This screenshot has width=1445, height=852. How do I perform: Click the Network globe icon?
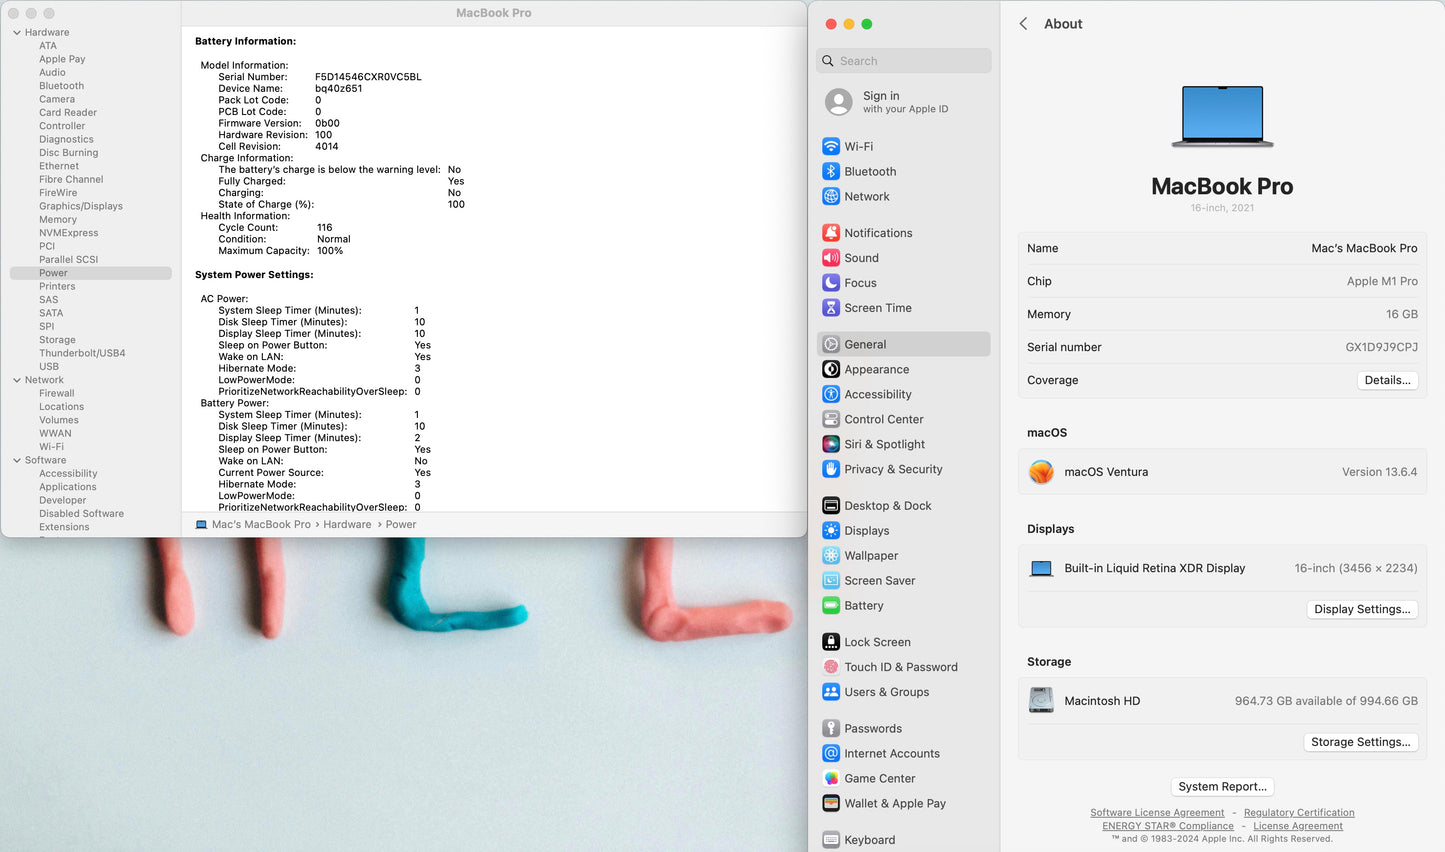(831, 196)
